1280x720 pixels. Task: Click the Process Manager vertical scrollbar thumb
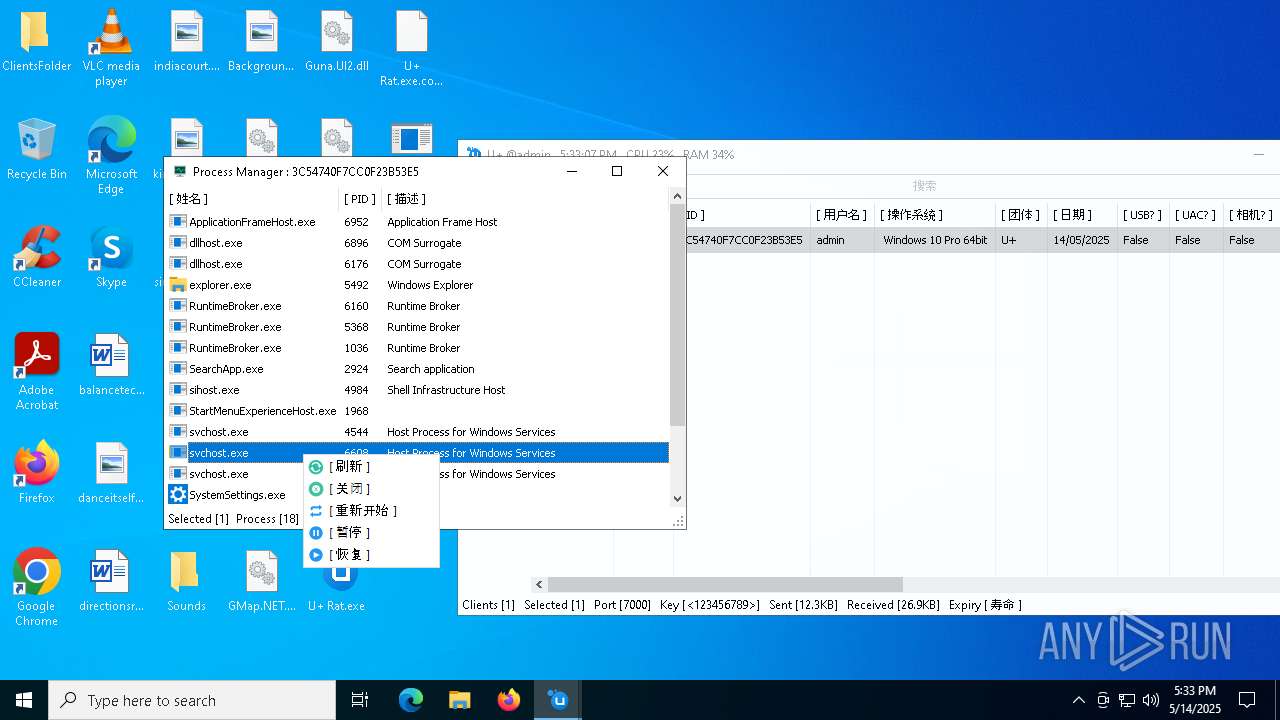[677, 316]
